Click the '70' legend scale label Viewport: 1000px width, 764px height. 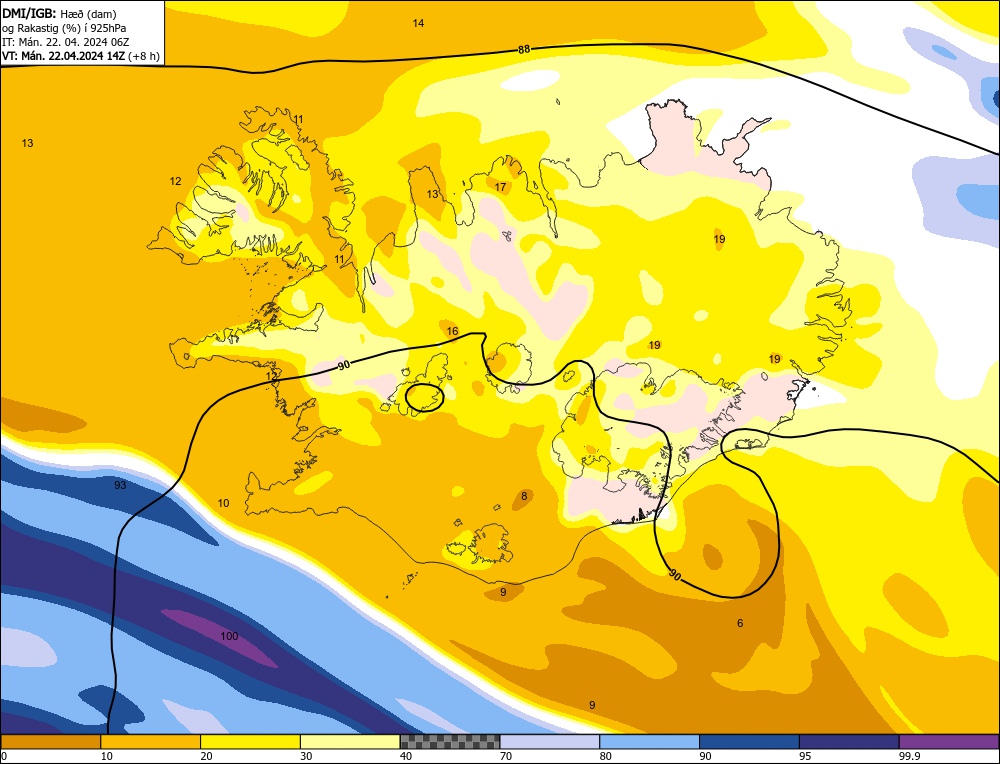point(506,756)
